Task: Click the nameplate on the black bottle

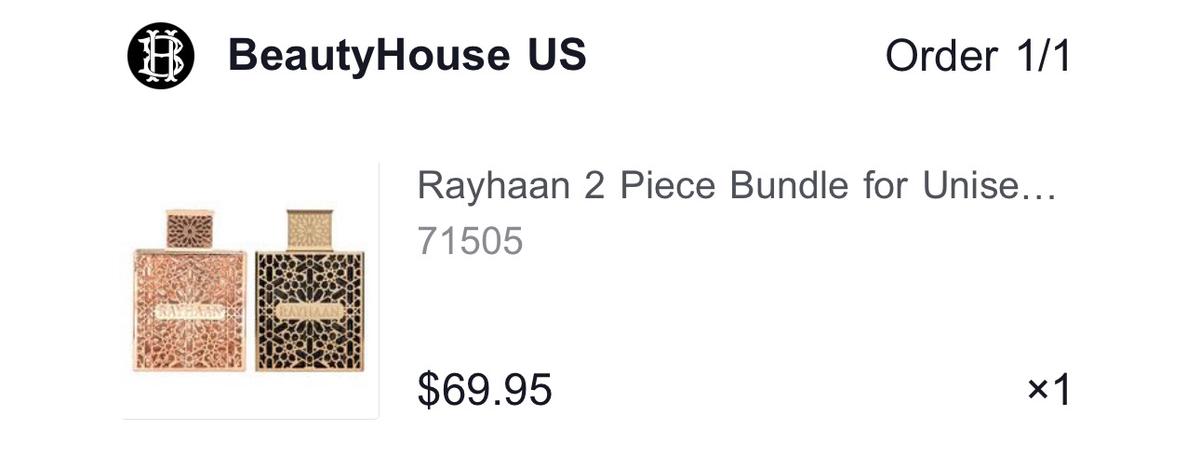Action: tap(308, 311)
